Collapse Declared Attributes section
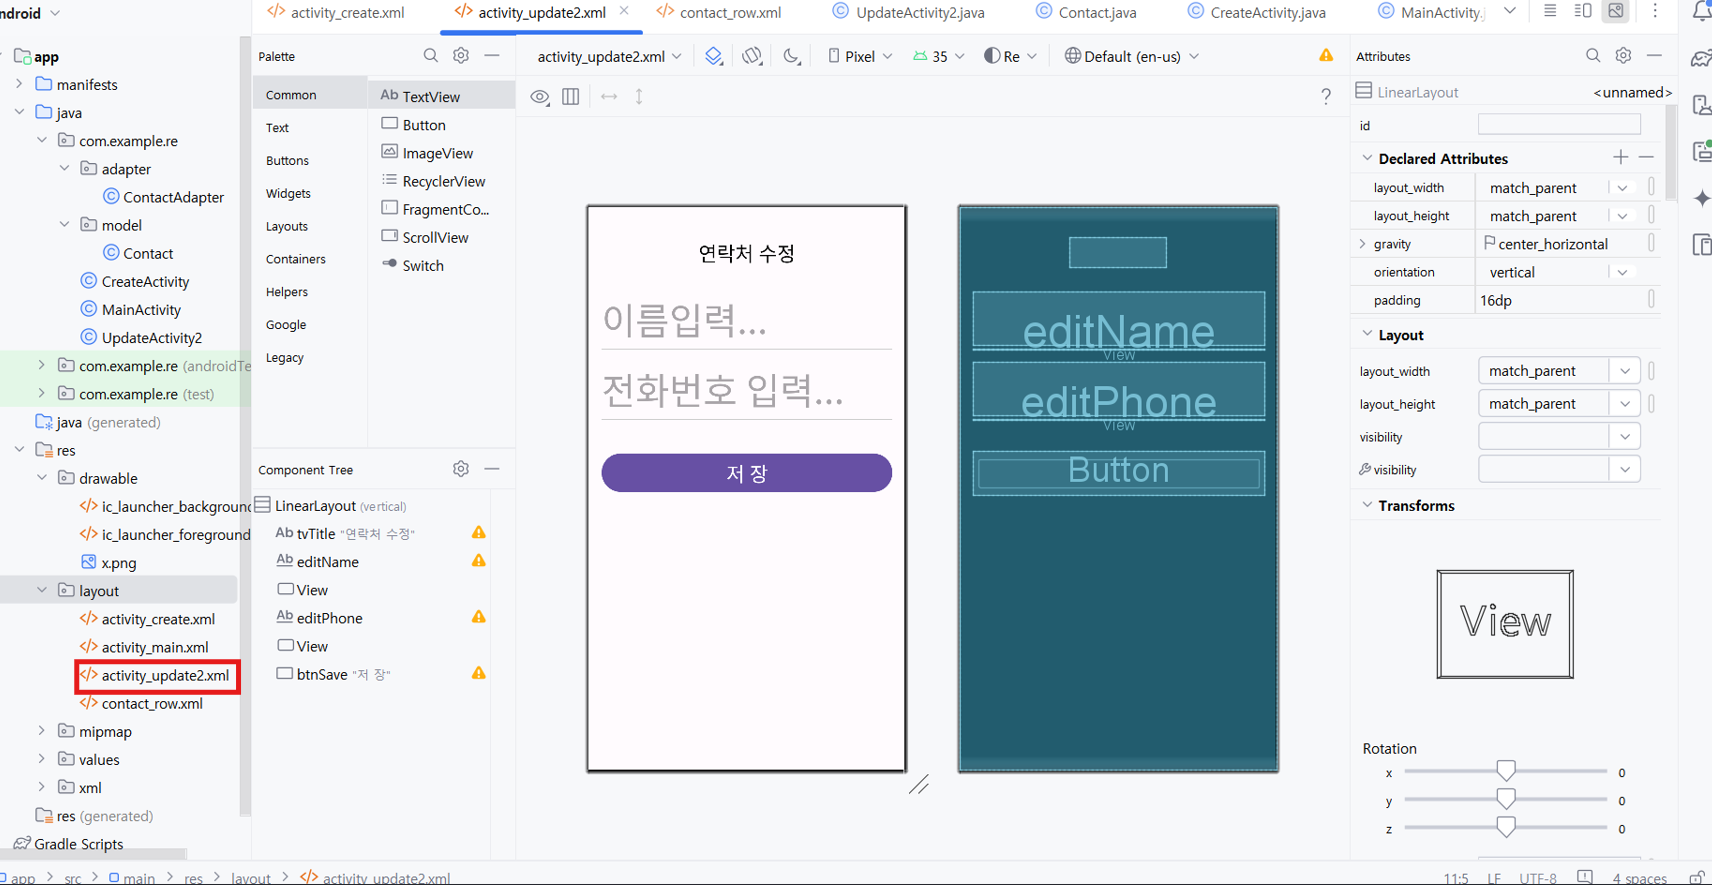 (x=1367, y=158)
